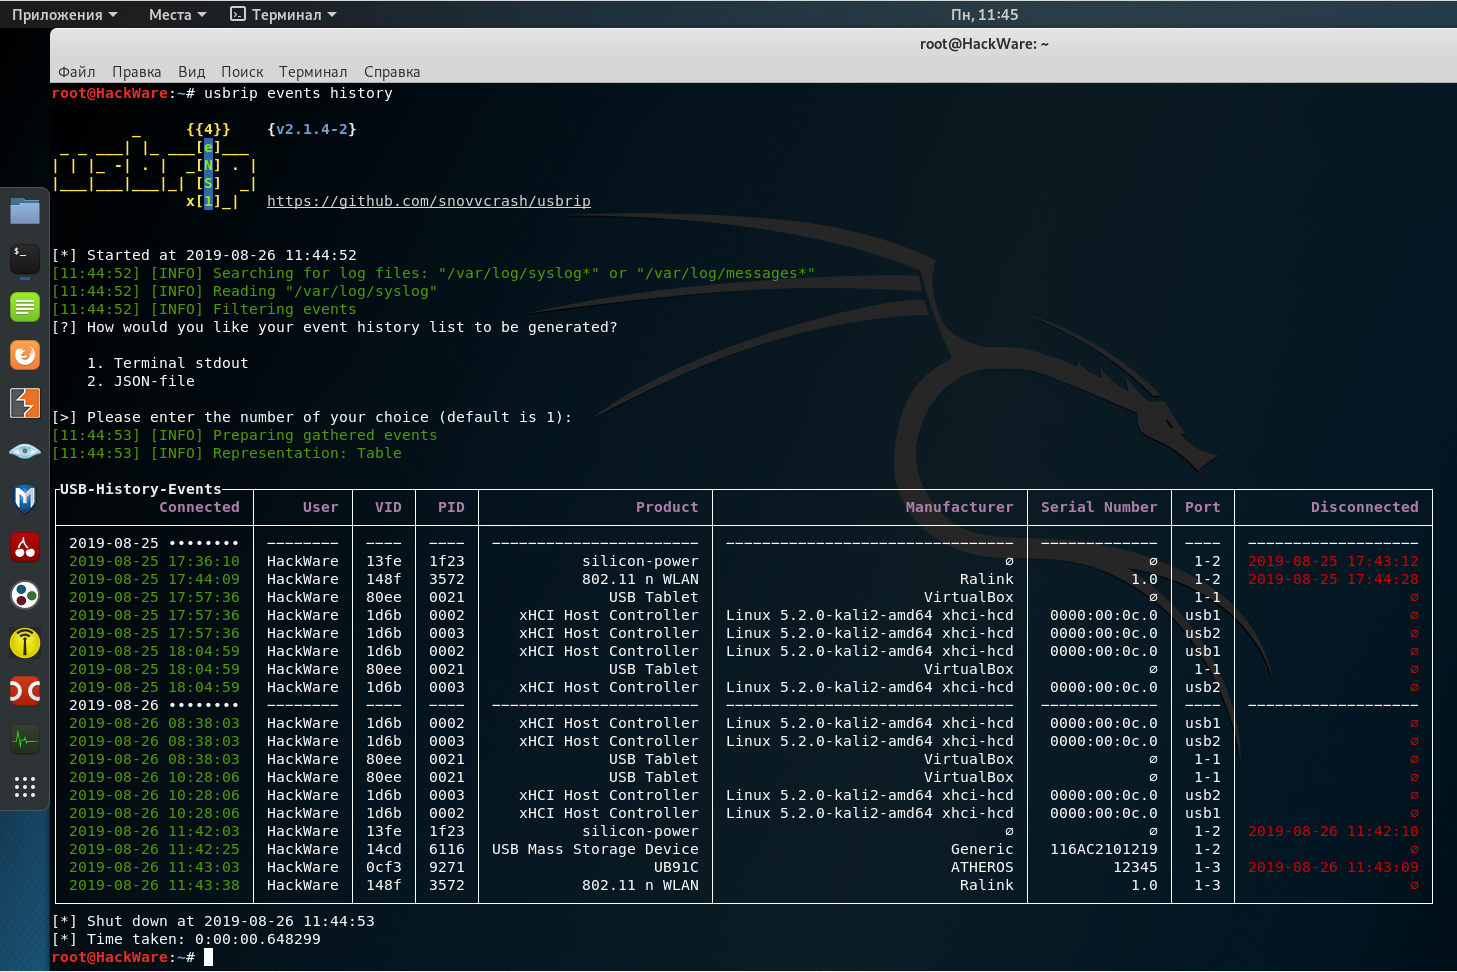Open the red Cherrytree dock icon
The width and height of the screenshot is (1457, 972).
[25, 546]
